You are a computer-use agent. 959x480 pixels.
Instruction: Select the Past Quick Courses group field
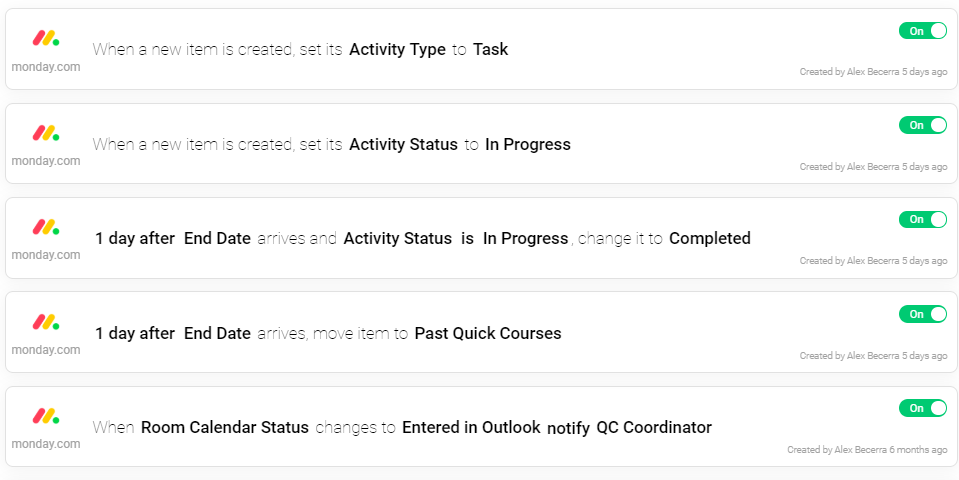(x=488, y=333)
